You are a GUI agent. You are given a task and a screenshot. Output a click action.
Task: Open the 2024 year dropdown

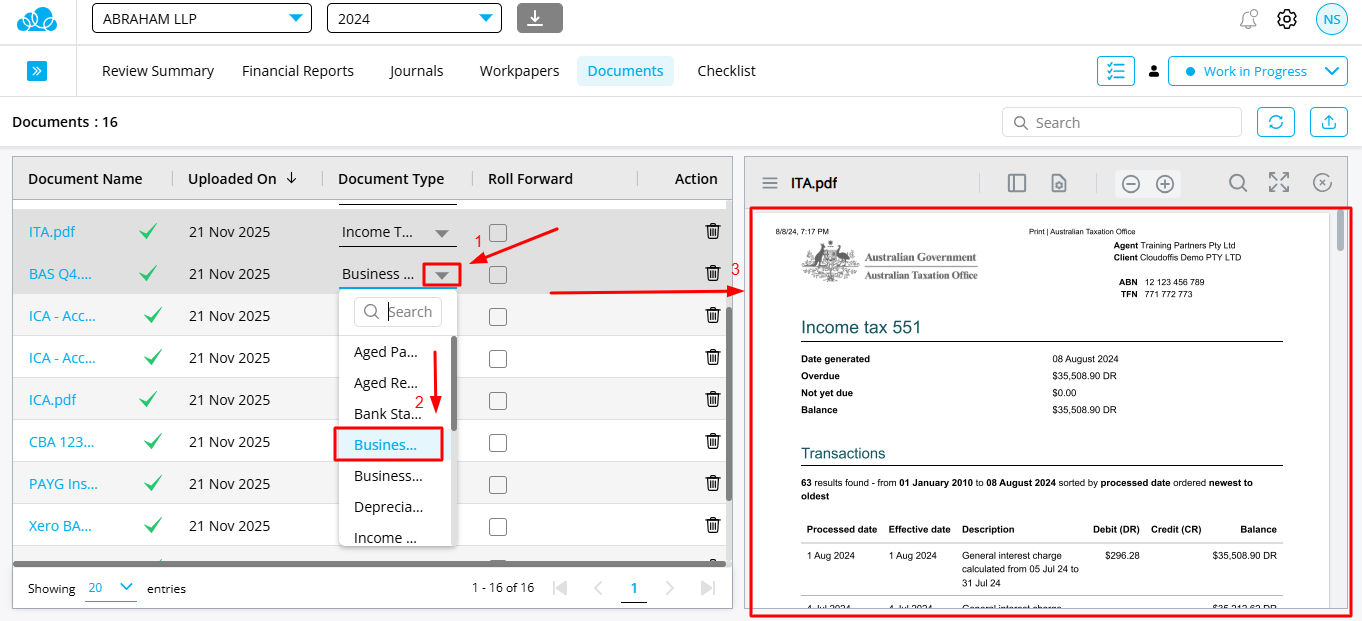(414, 18)
